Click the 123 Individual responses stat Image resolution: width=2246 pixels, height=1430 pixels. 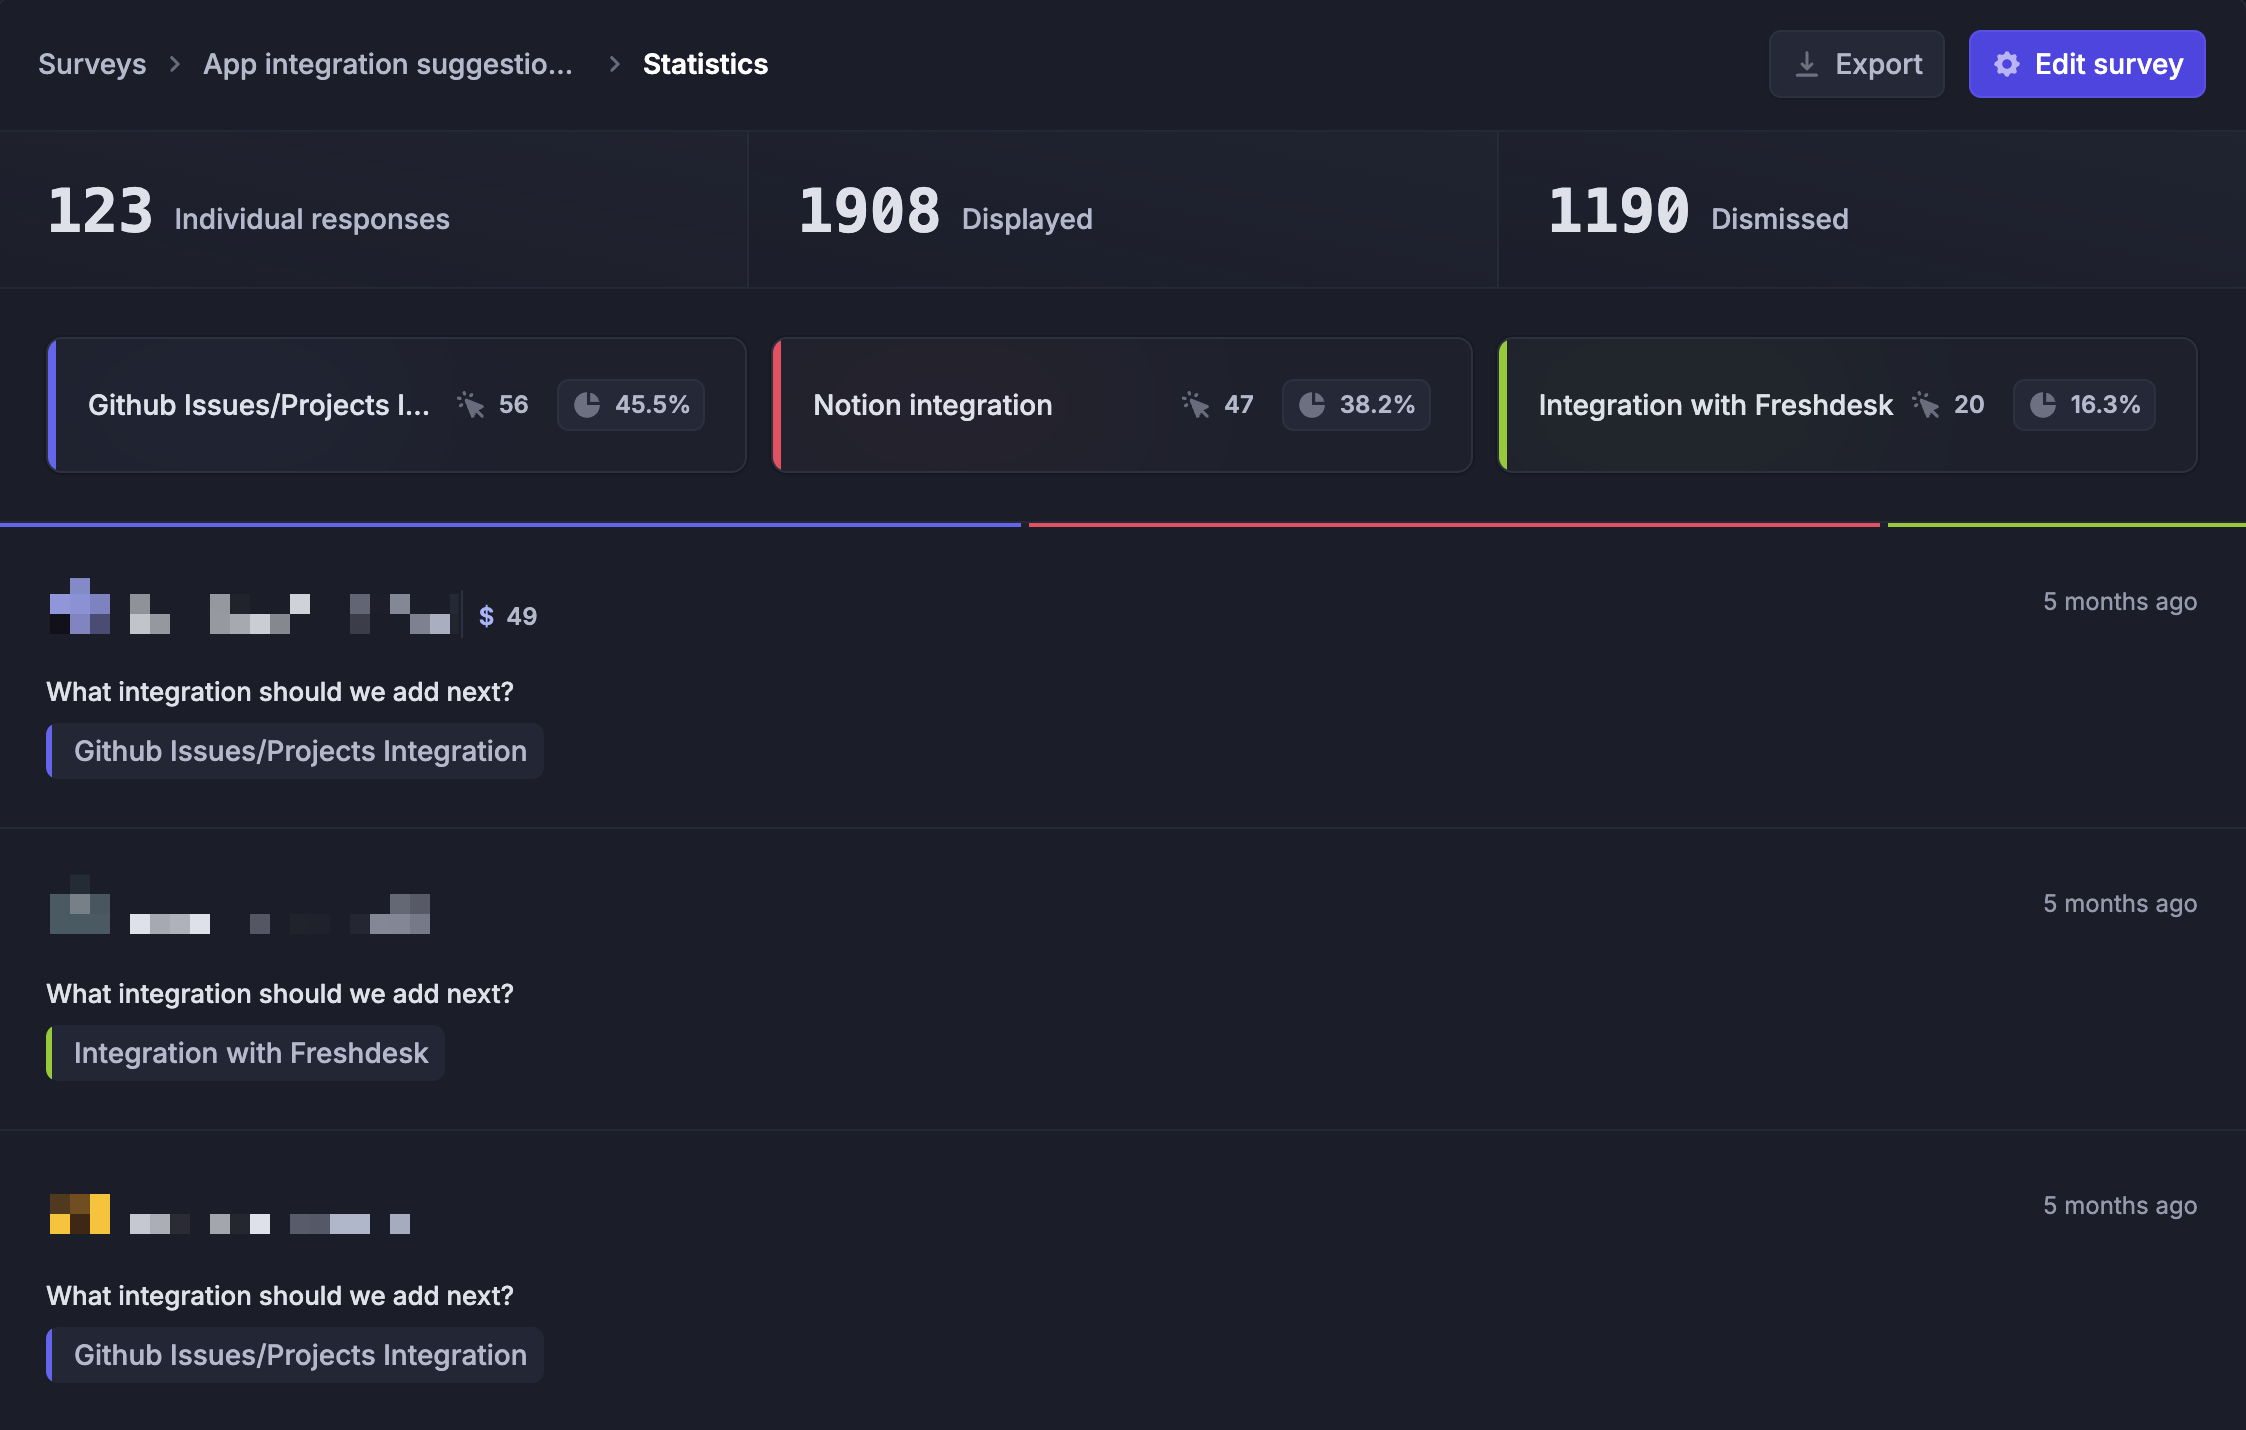coord(249,212)
